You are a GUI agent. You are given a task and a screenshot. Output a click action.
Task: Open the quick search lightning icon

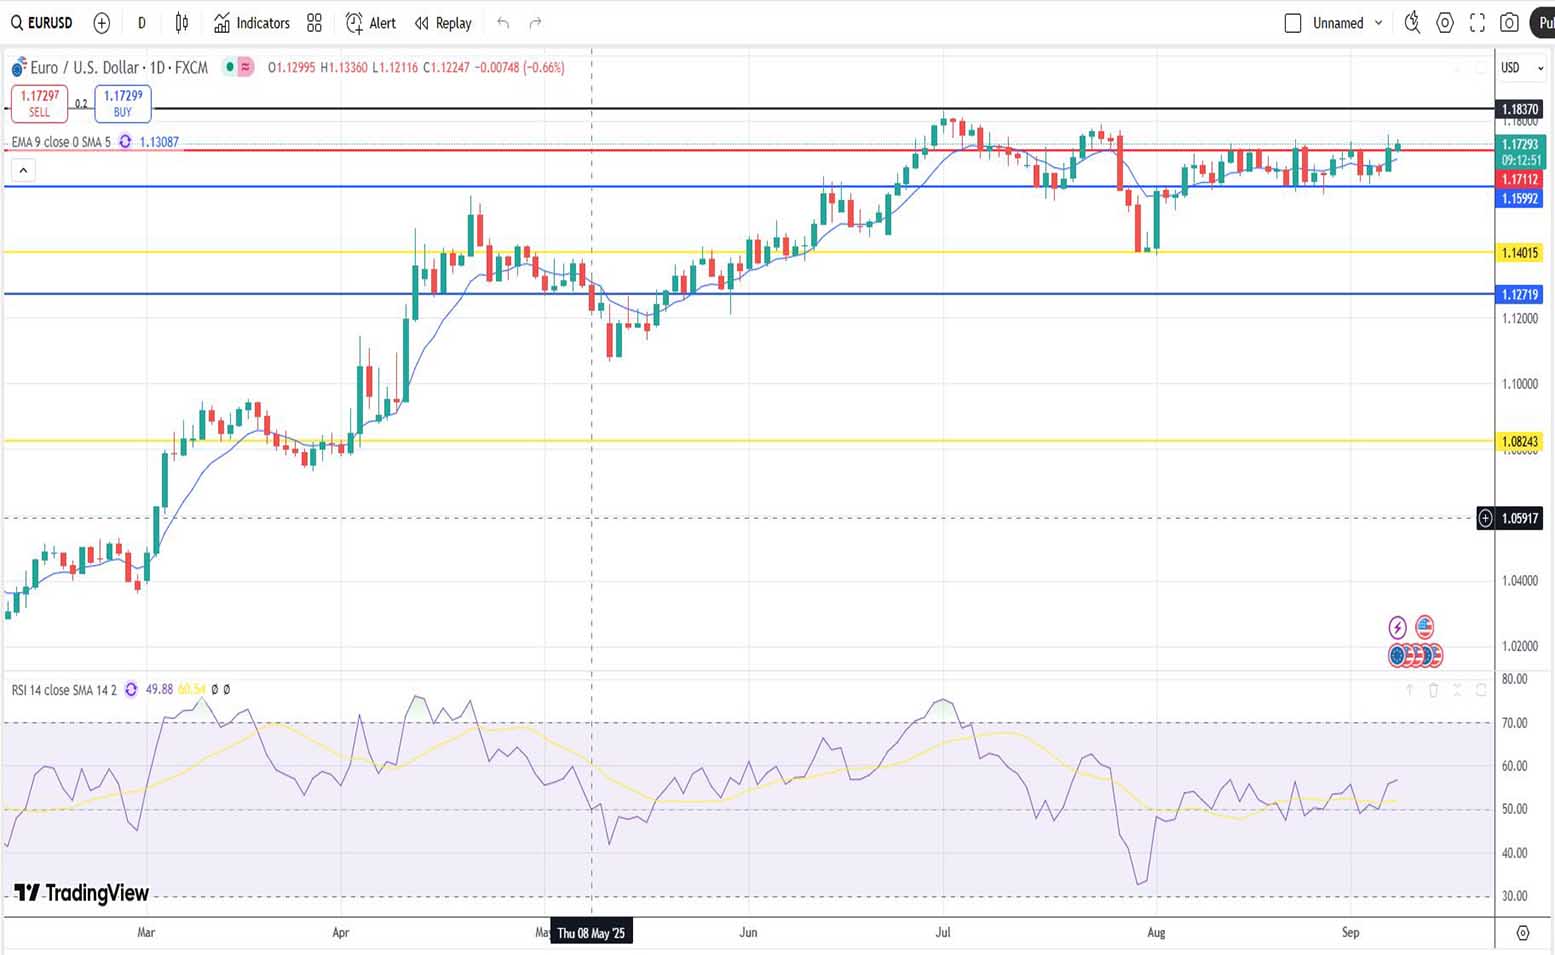click(x=1412, y=23)
